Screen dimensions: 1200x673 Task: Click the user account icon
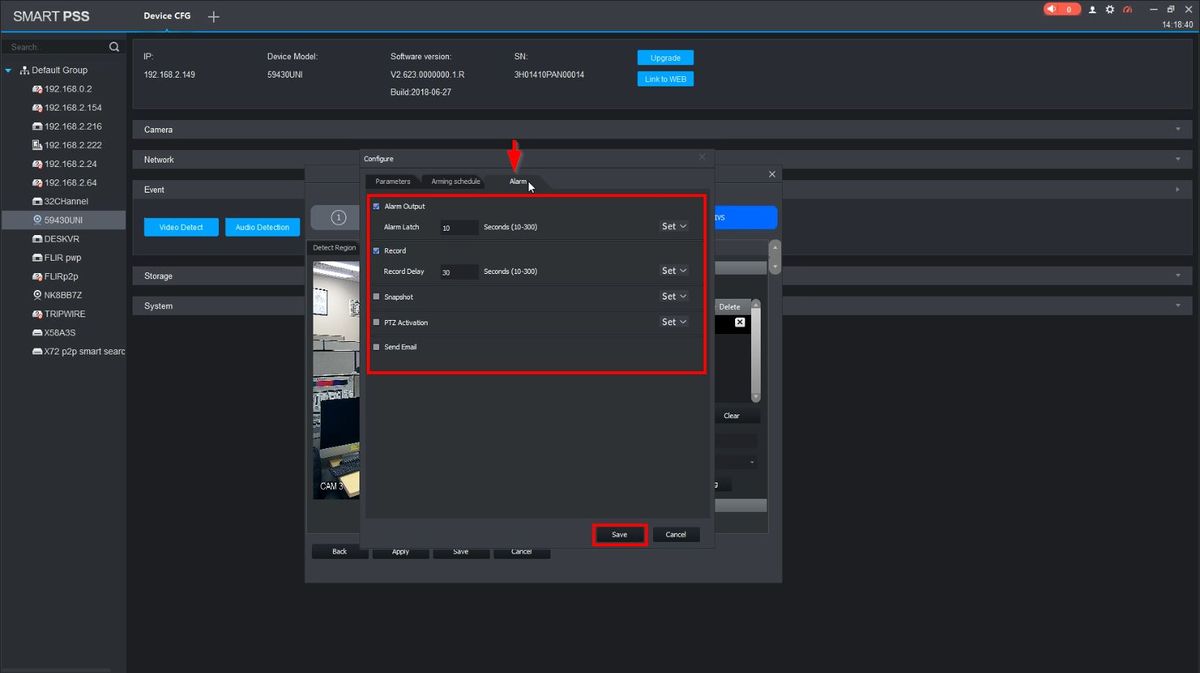click(1092, 9)
